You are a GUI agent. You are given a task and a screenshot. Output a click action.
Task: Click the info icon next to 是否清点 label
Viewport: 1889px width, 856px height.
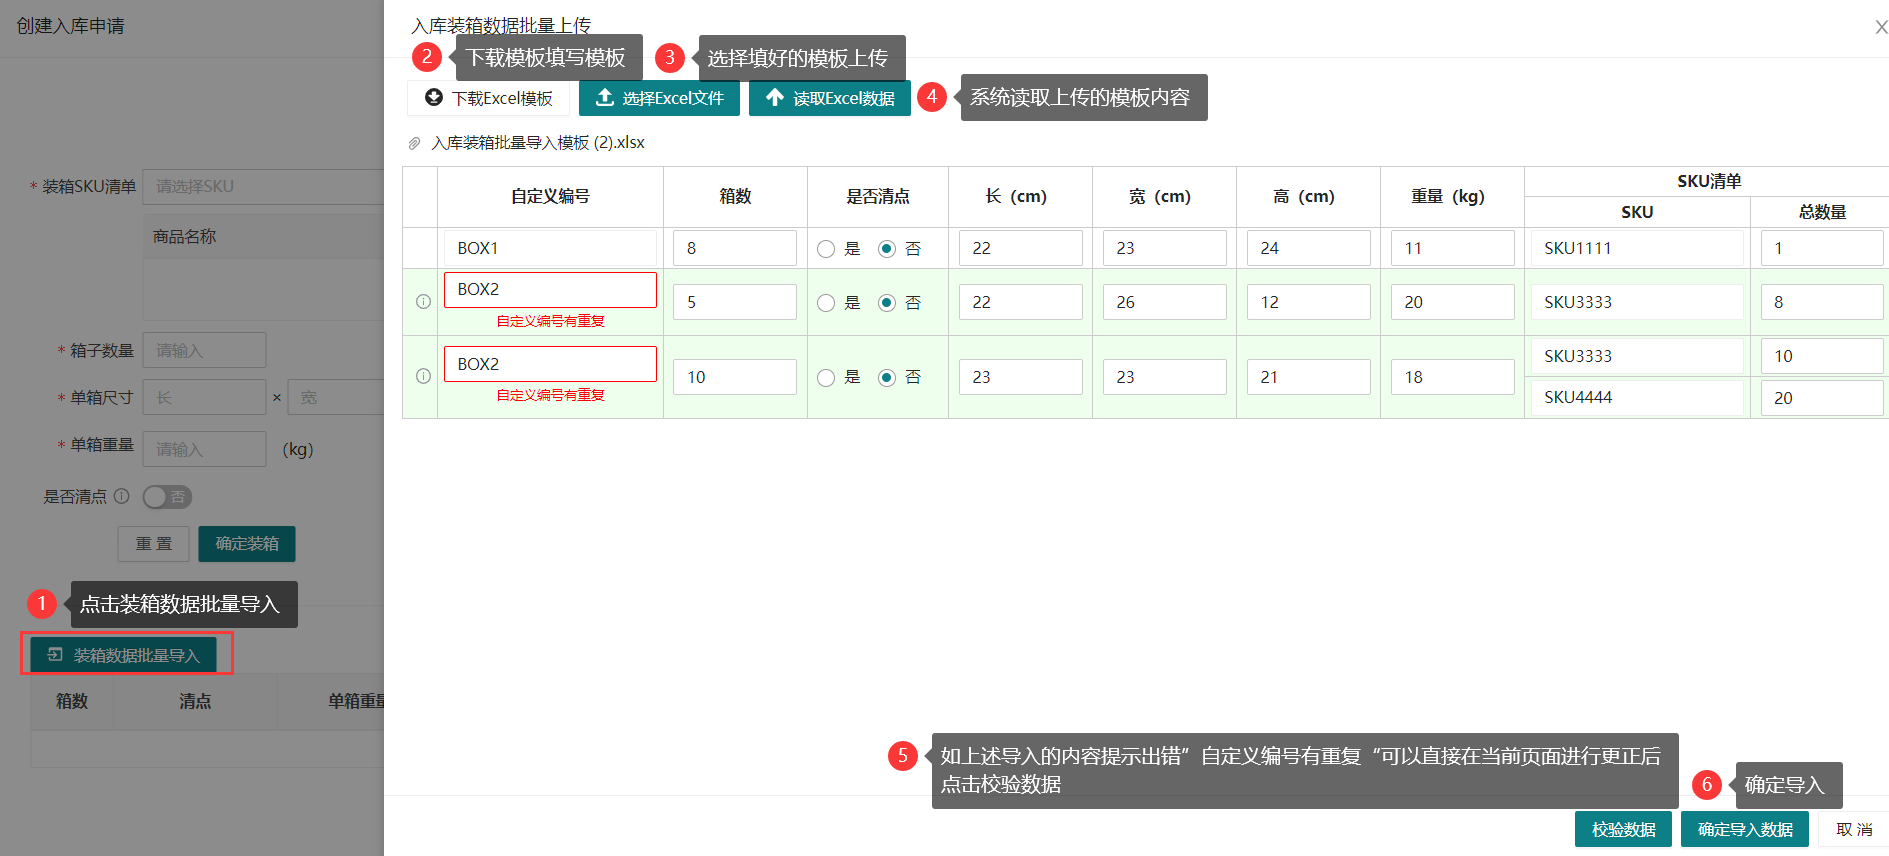pyautogui.click(x=122, y=496)
